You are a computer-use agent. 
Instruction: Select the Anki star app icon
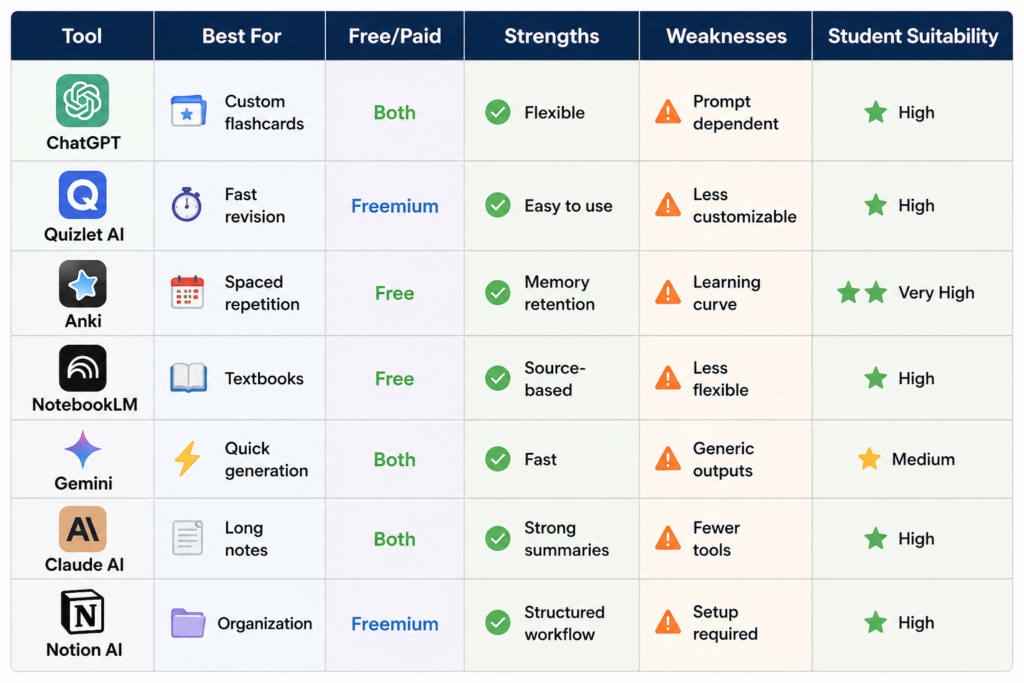point(82,283)
